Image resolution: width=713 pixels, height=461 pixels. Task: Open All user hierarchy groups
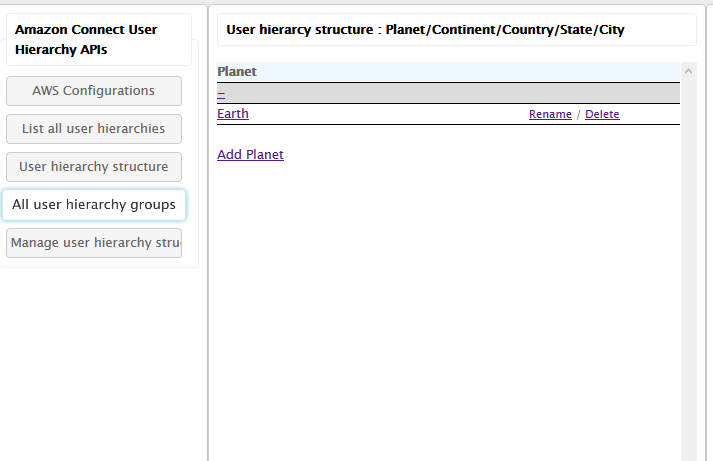click(x=94, y=205)
